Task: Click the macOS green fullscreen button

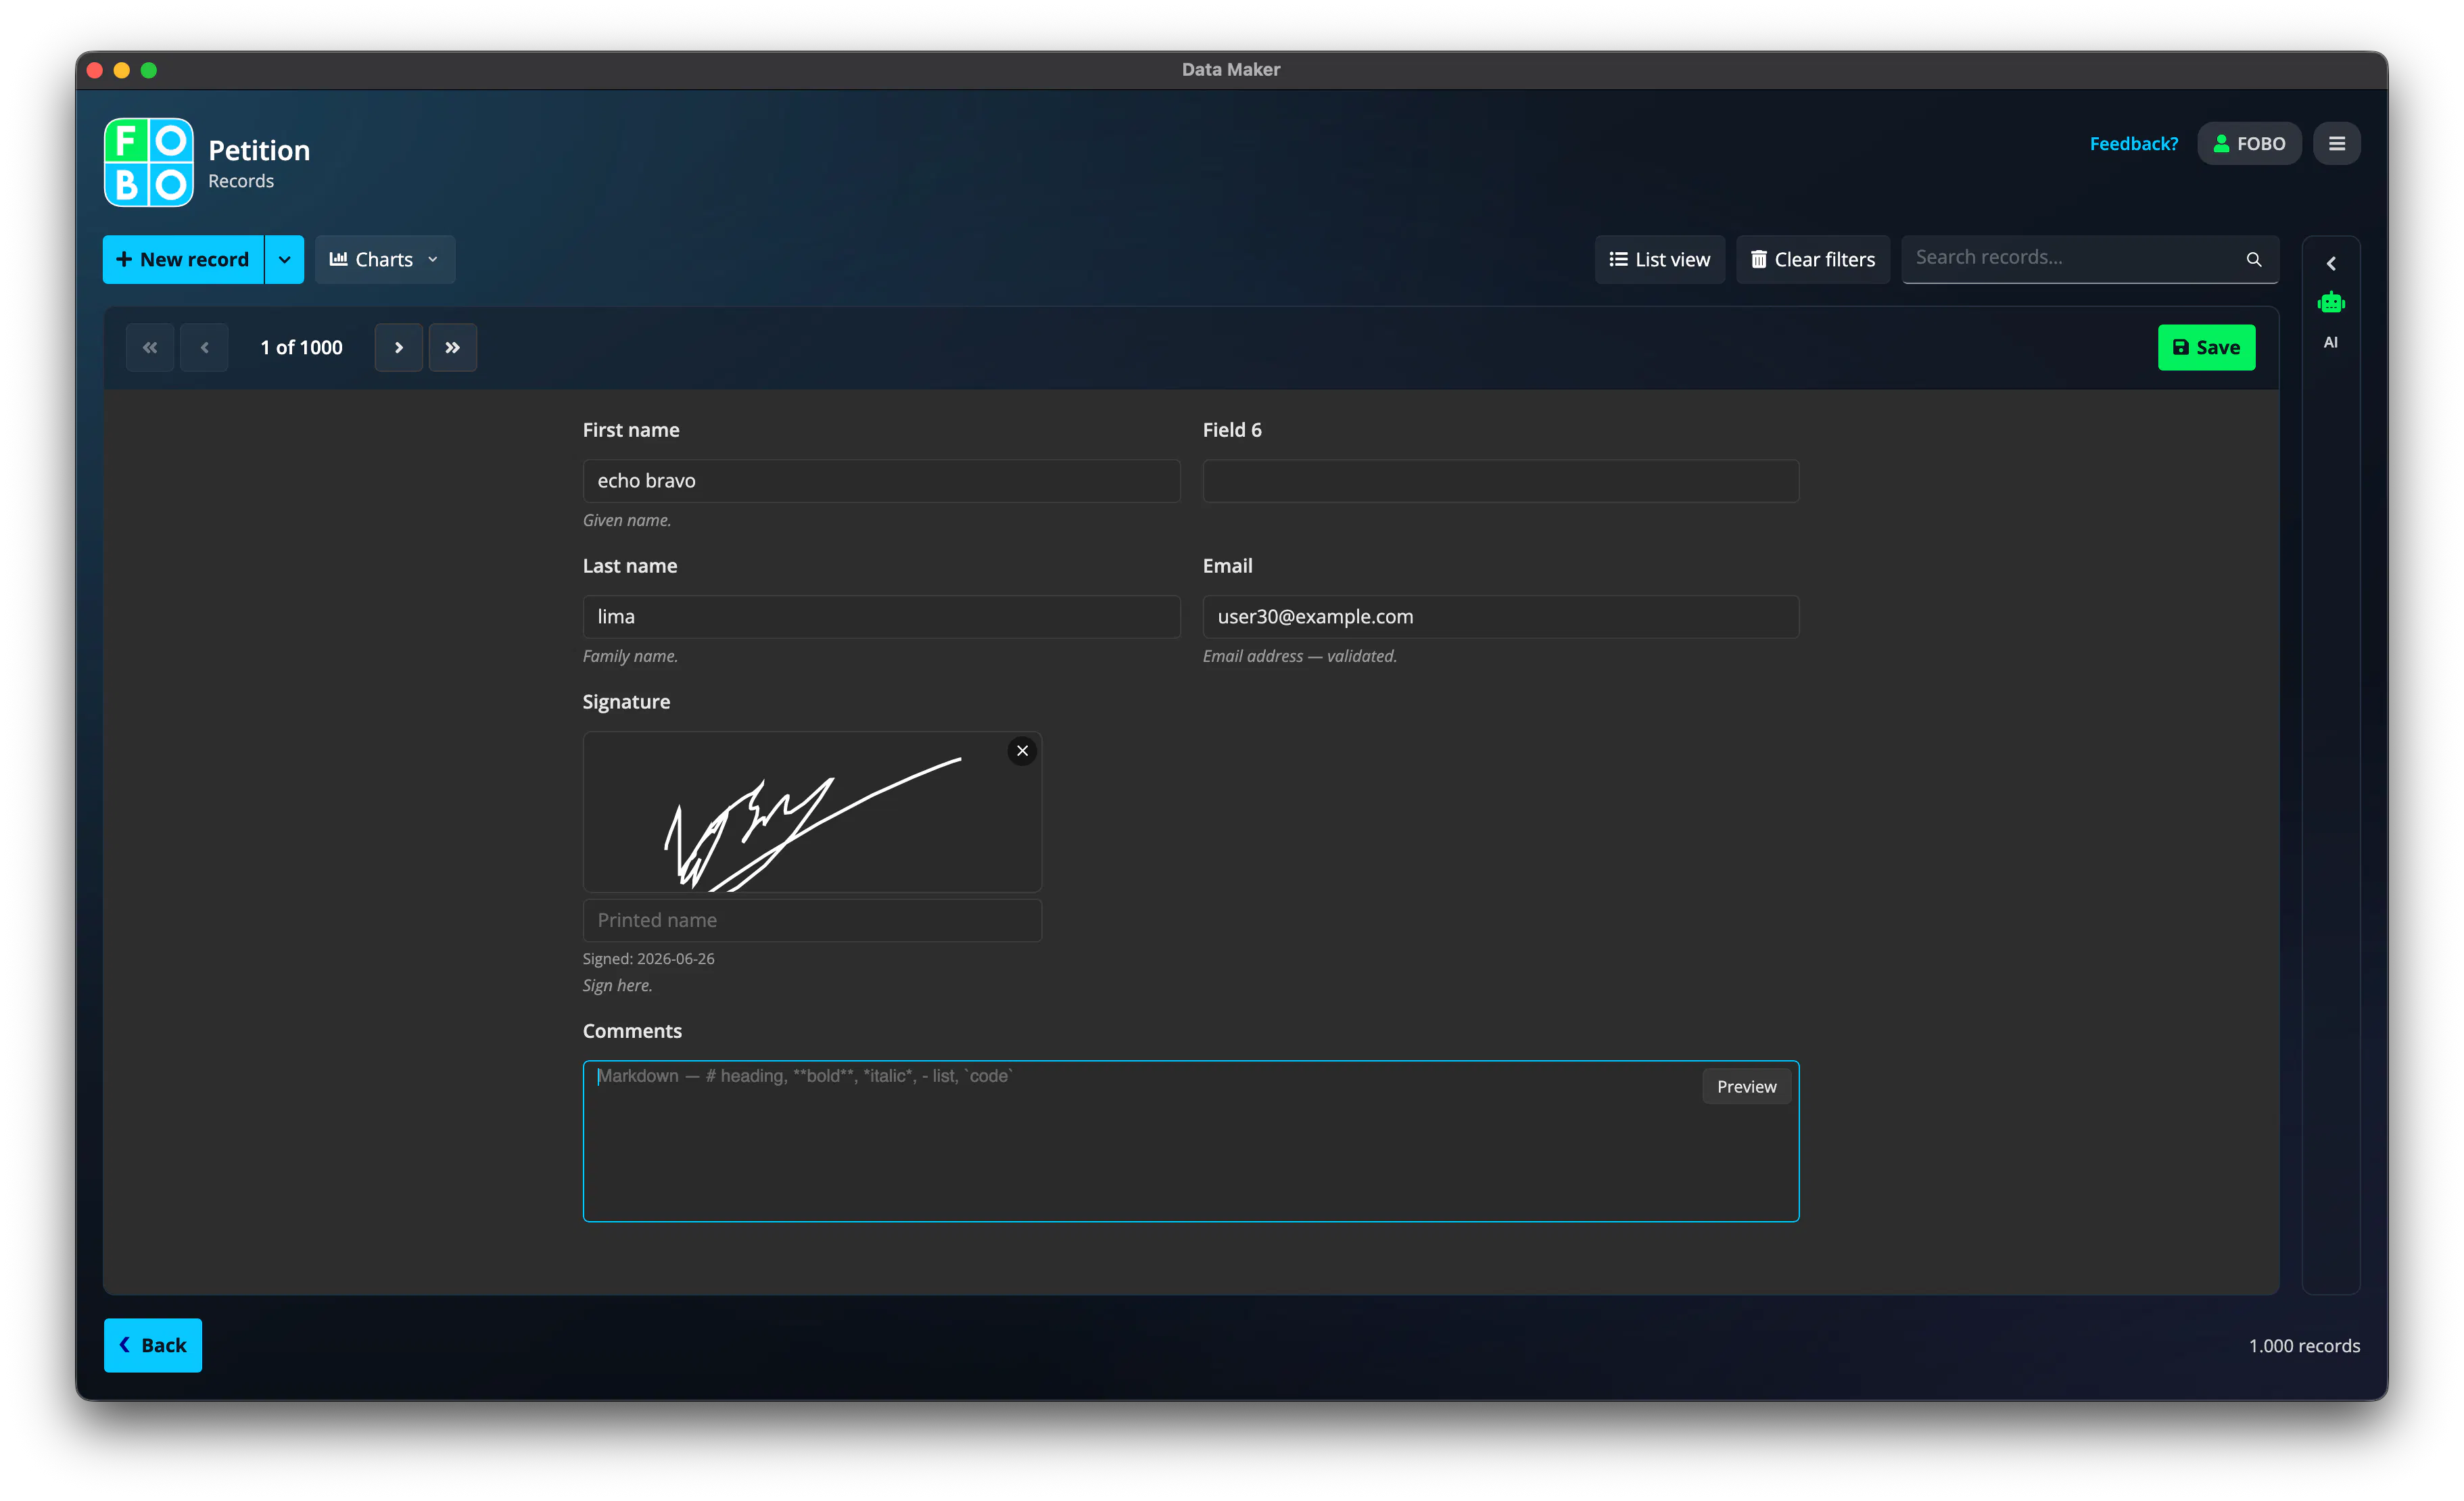Action: pos(149,70)
